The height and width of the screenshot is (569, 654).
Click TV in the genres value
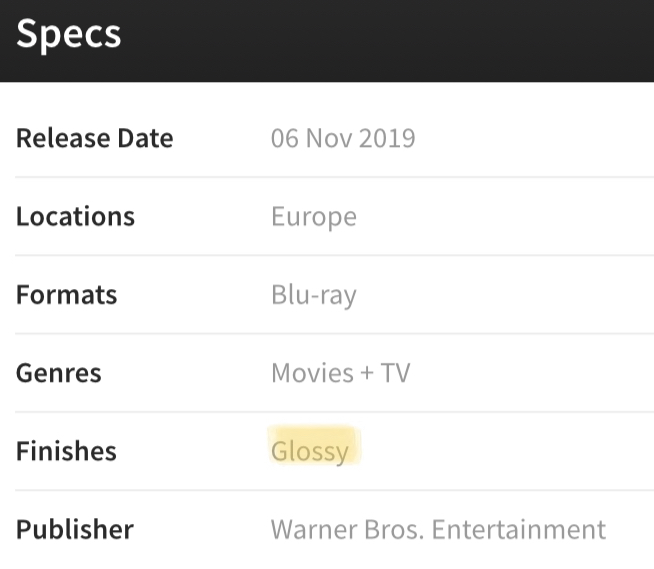(x=395, y=373)
